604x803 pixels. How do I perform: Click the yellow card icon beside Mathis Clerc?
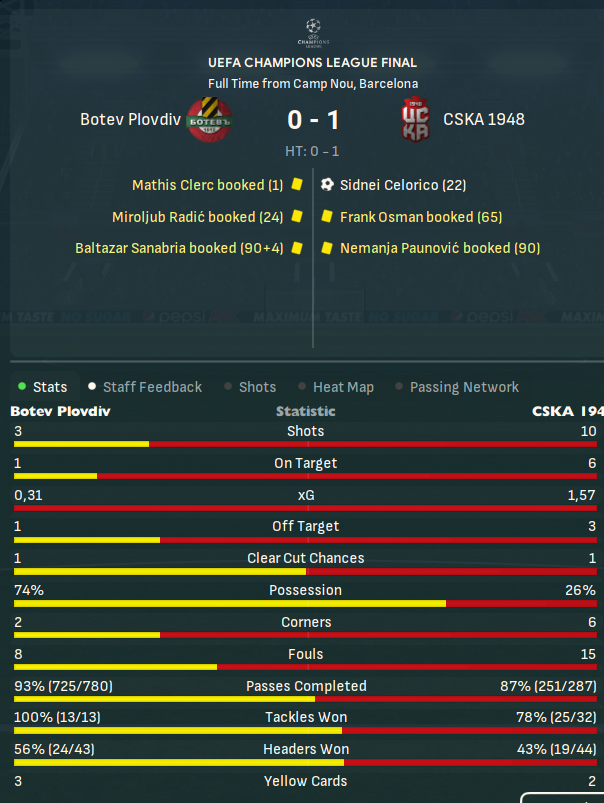click(x=297, y=184)
